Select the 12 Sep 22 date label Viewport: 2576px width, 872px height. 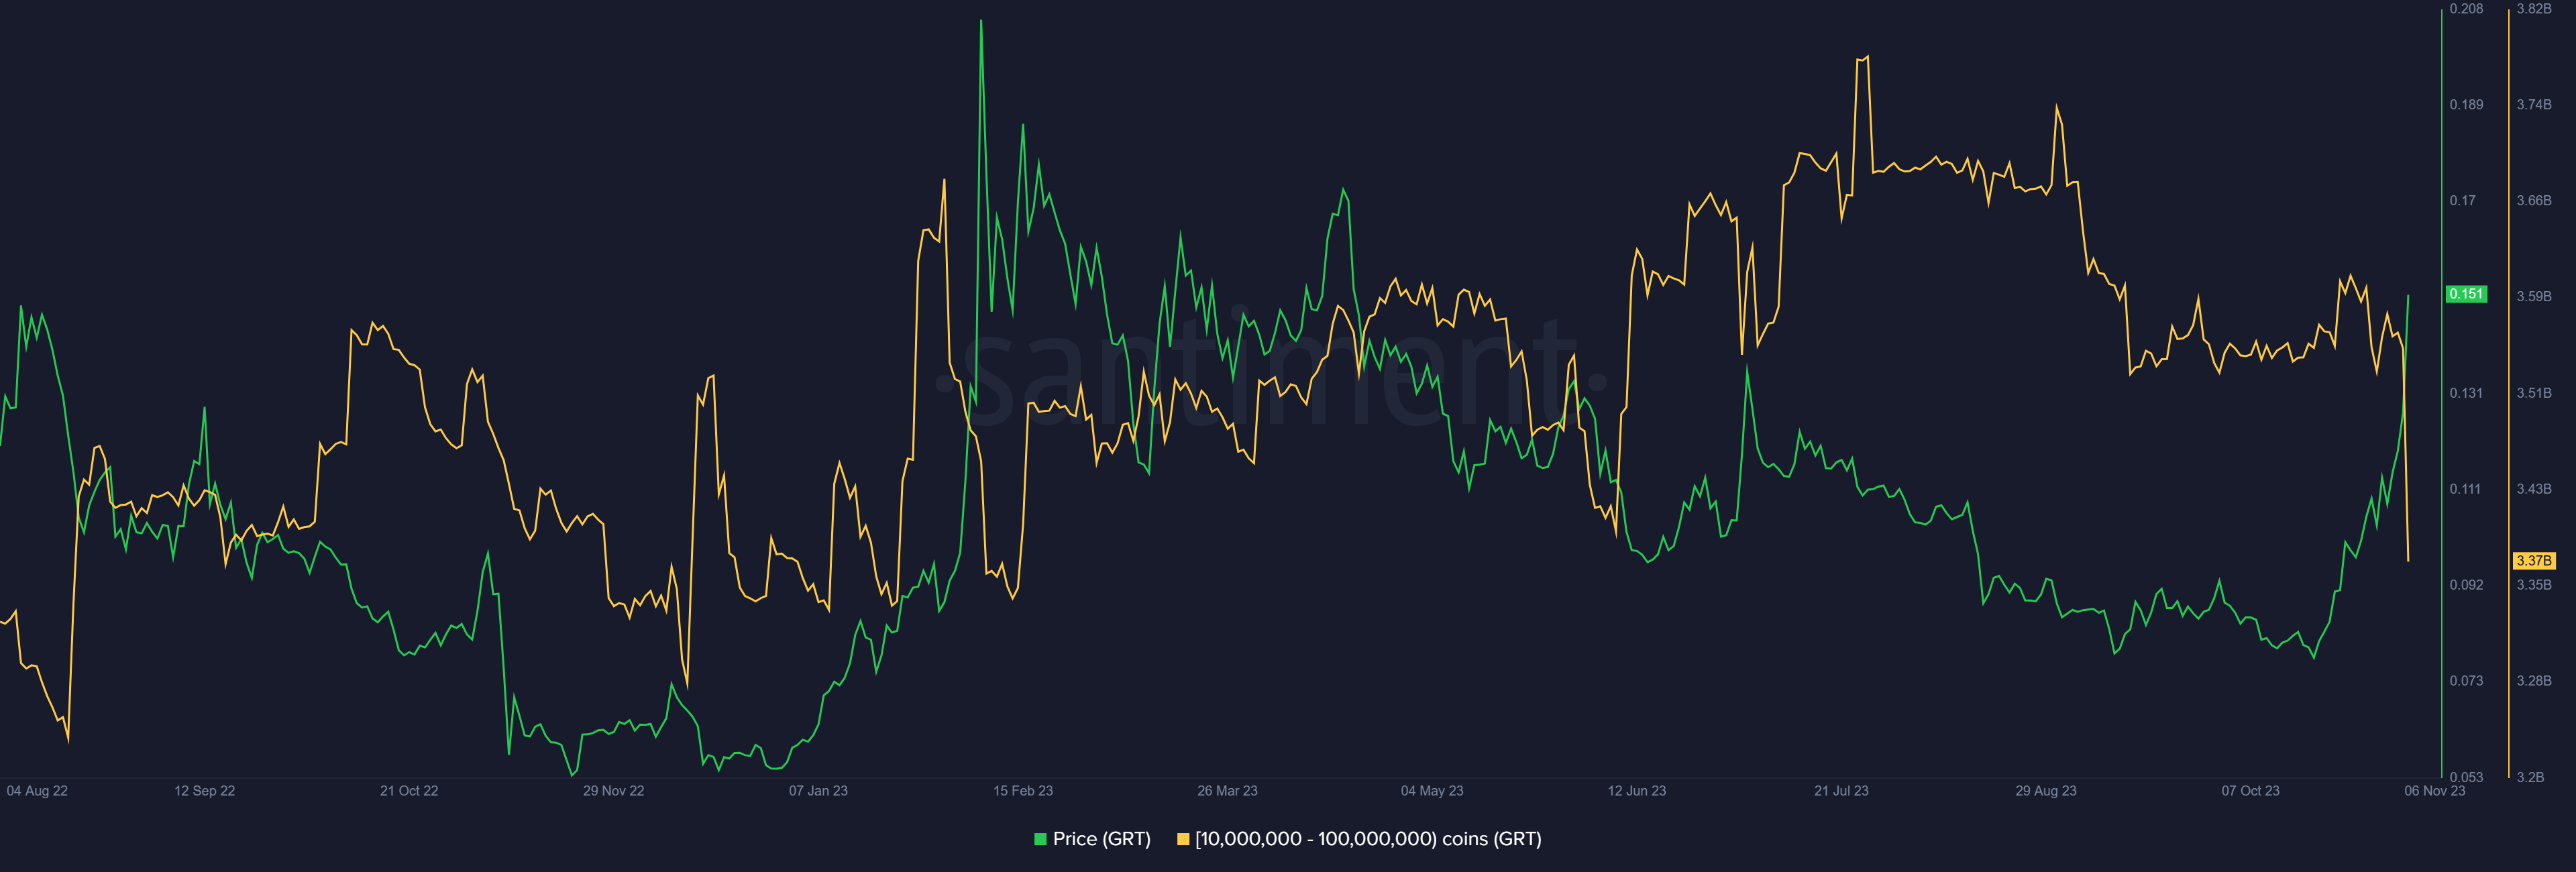coord(205,791)
